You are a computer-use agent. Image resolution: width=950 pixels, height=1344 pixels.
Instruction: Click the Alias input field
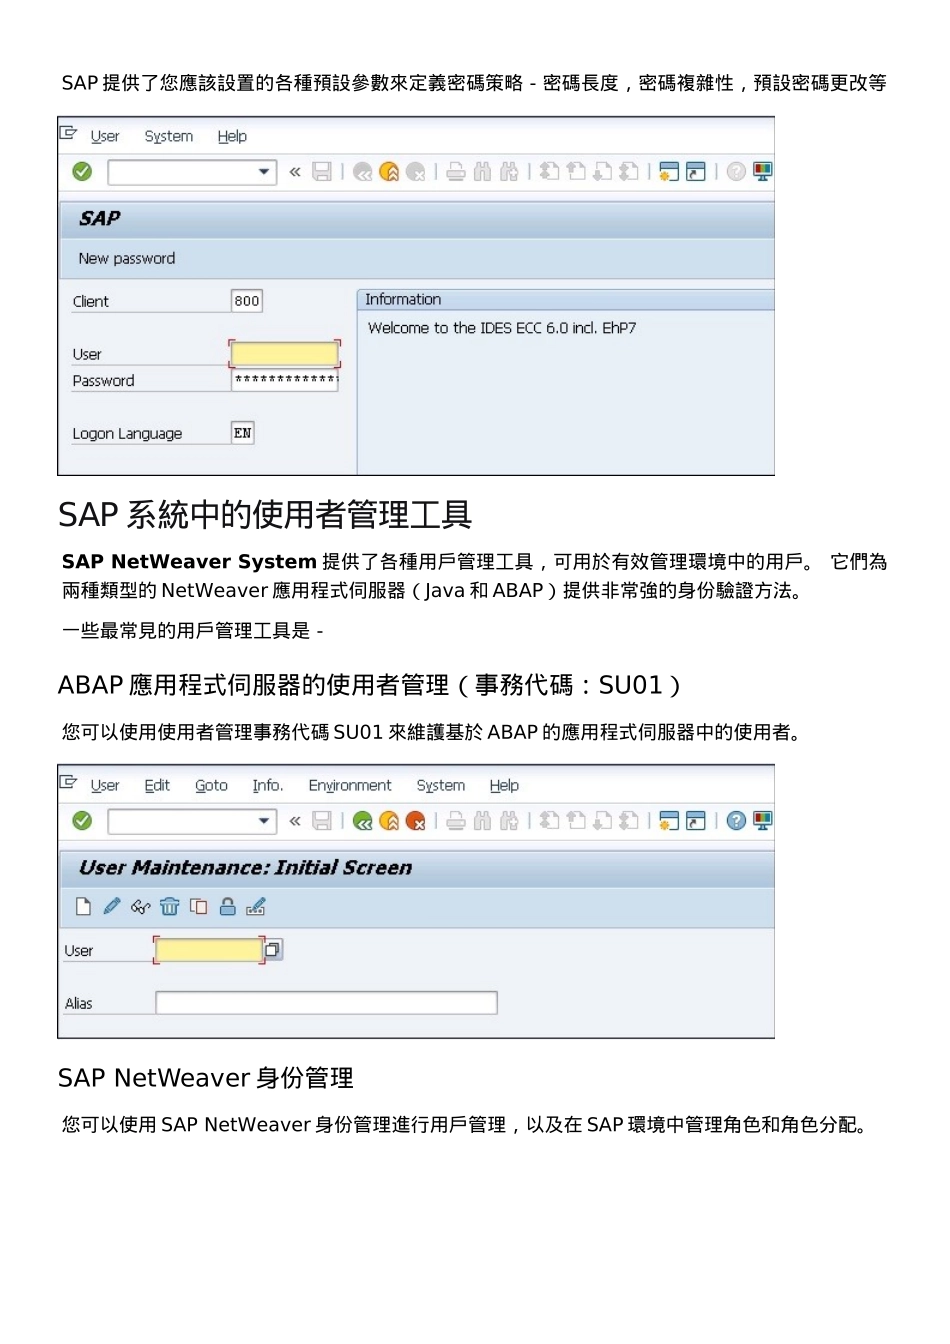point(326,1002)
